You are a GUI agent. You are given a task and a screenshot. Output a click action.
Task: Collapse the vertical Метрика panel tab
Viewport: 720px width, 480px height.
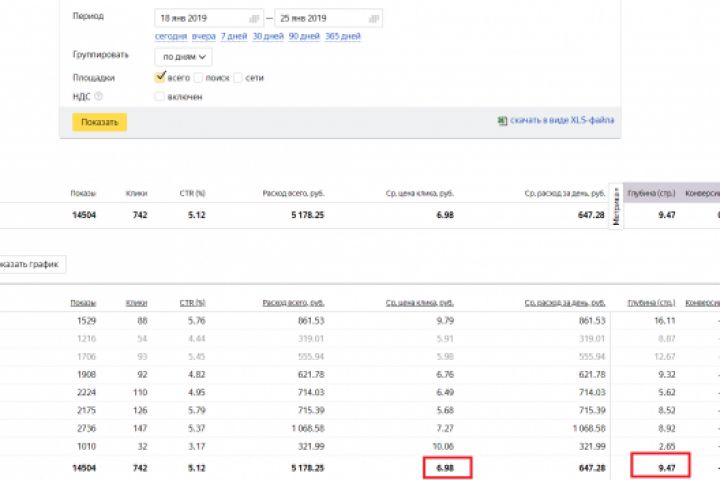(x=616, y=206)
